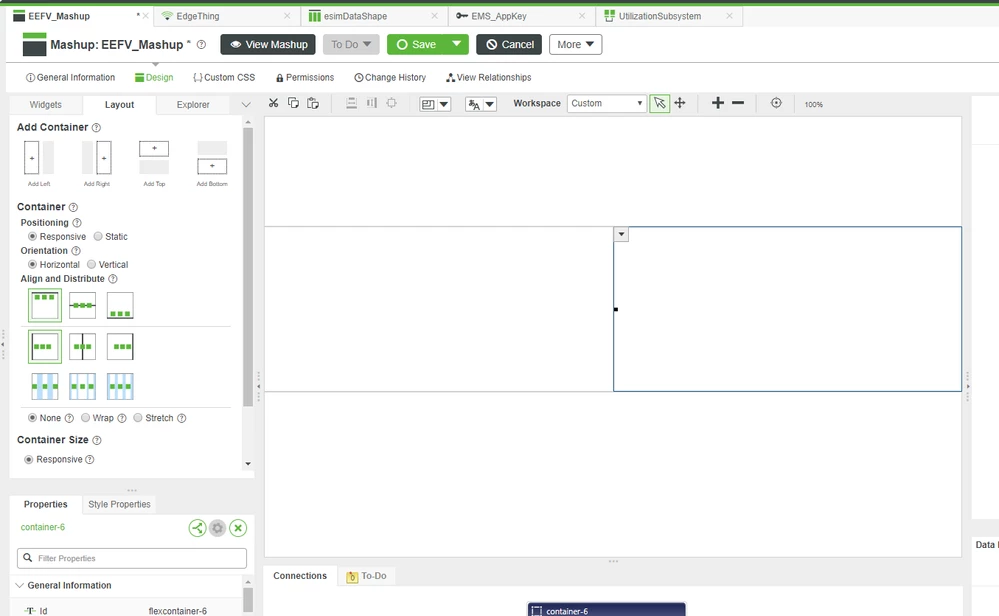The width and height of the screenshot is (999, 616).
Task: Open the More dropdown menu
Action: tap(575, 45)
